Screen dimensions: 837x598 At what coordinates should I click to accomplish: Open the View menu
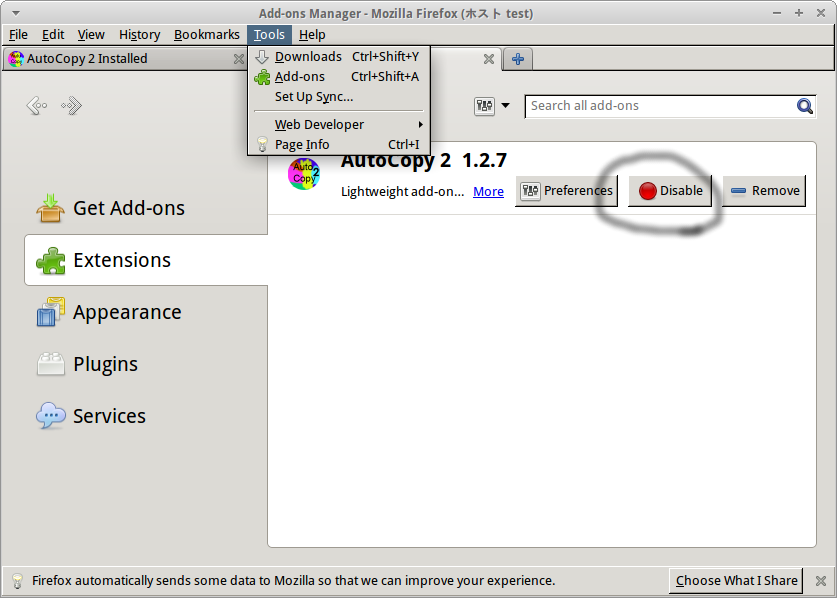(91, 35)
